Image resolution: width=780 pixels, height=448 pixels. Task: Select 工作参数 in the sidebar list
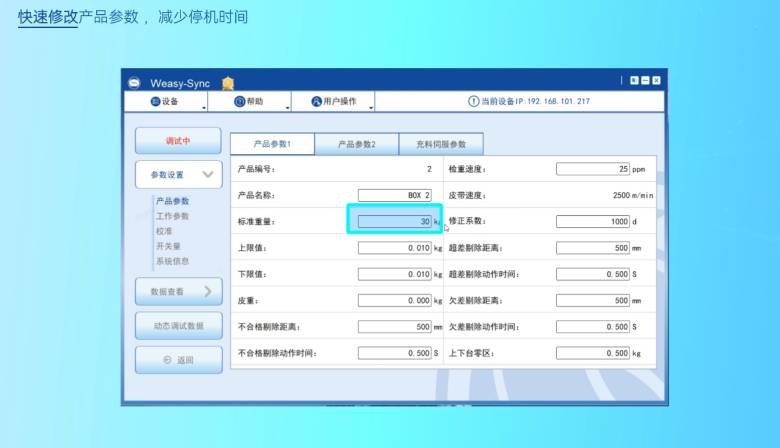pos(172,216)
